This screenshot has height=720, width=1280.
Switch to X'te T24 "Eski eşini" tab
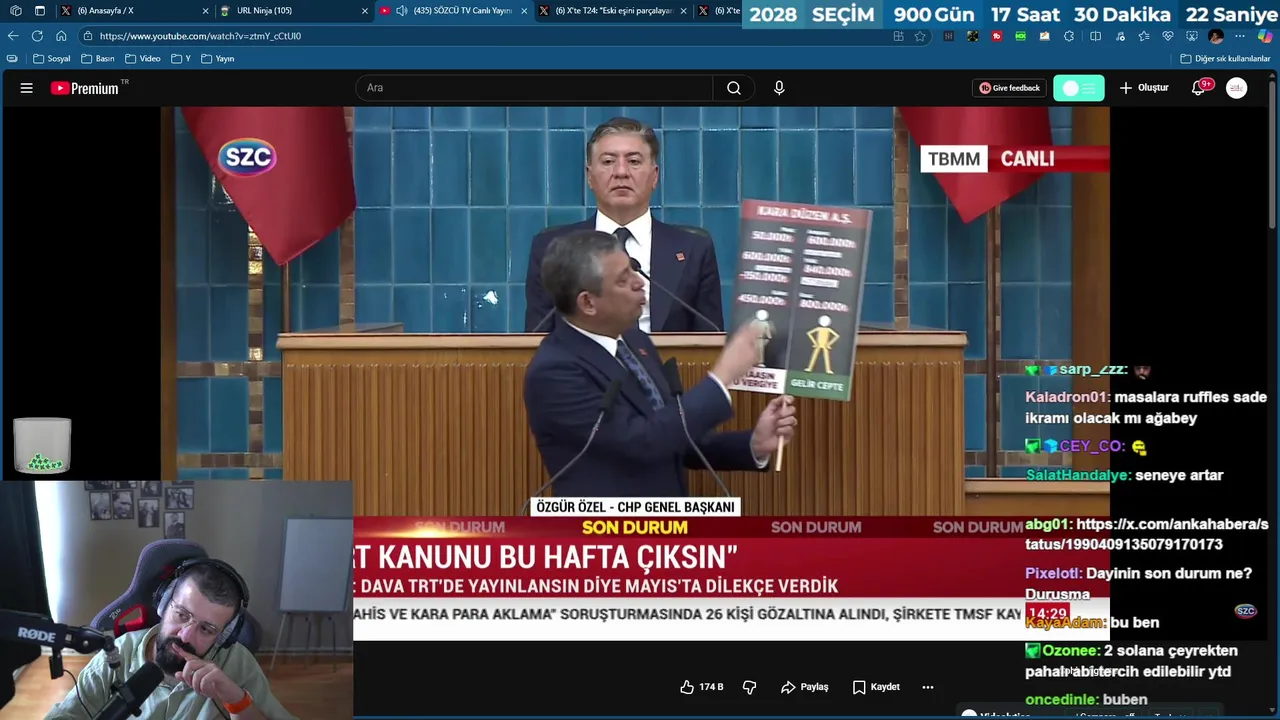click(x=614, y=11)
